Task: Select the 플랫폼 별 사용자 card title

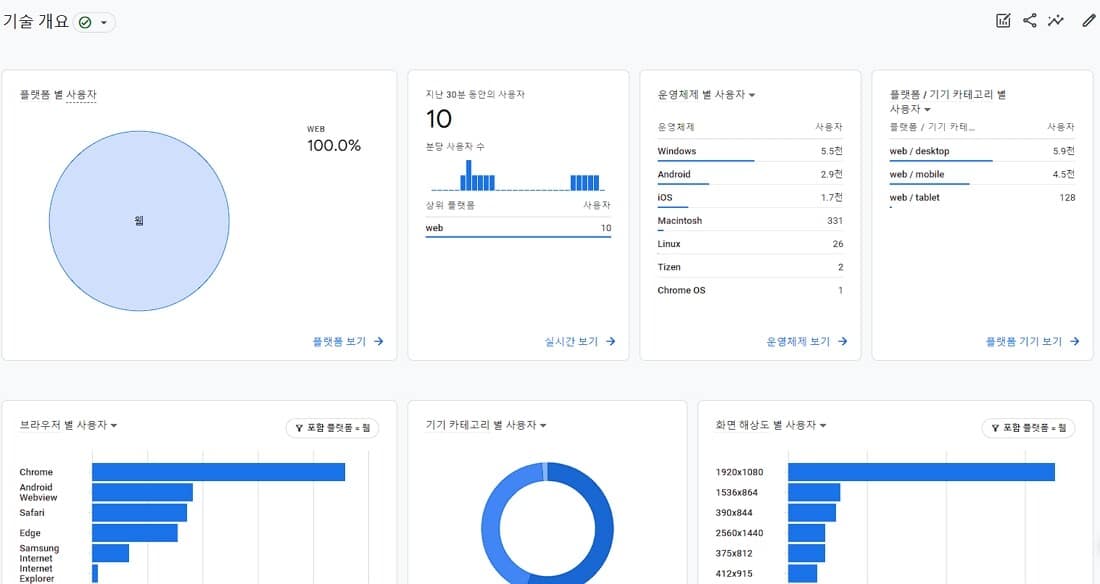Action: point(58,95)
